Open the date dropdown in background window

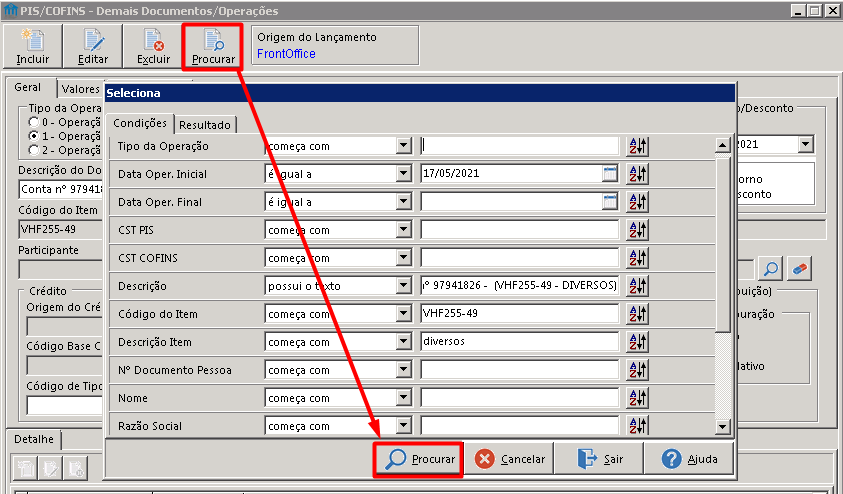click(x=805, y=144)
